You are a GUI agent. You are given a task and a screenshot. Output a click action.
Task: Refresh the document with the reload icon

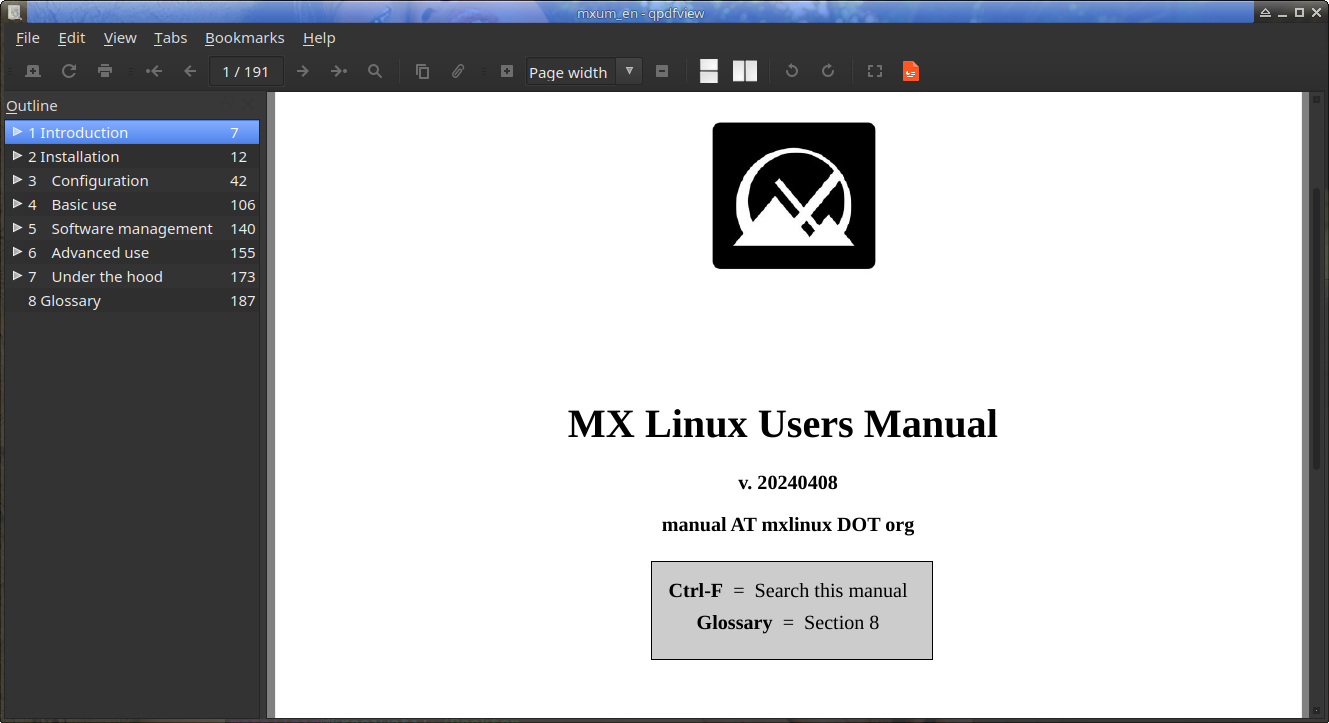69,71
